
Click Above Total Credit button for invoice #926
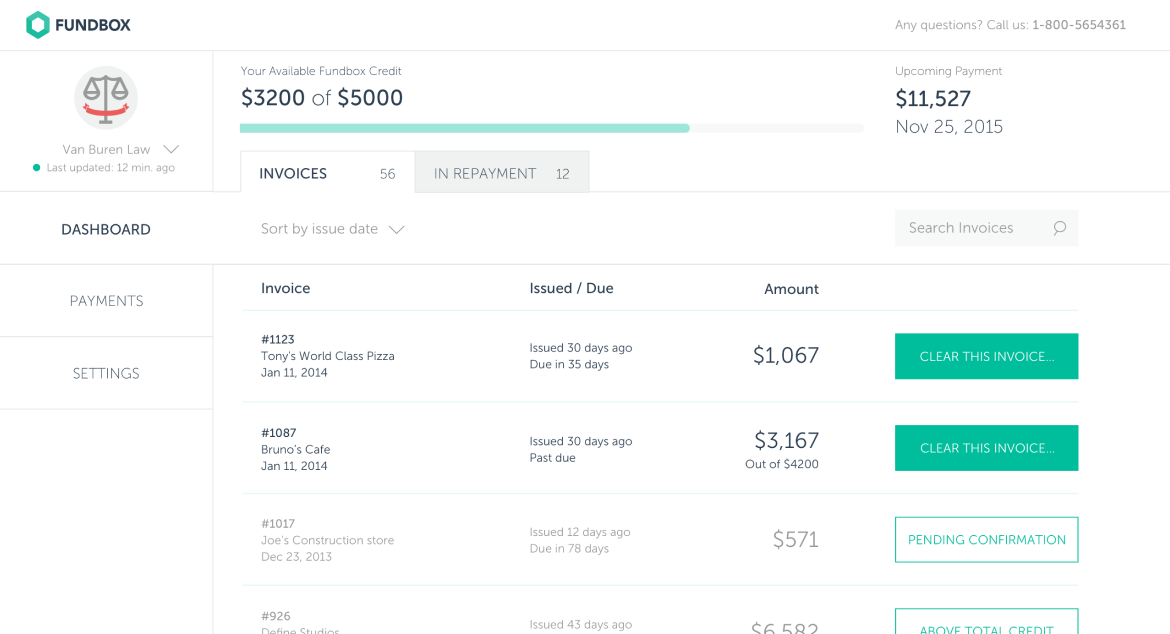pyautogui.click(x=986, y=622)
